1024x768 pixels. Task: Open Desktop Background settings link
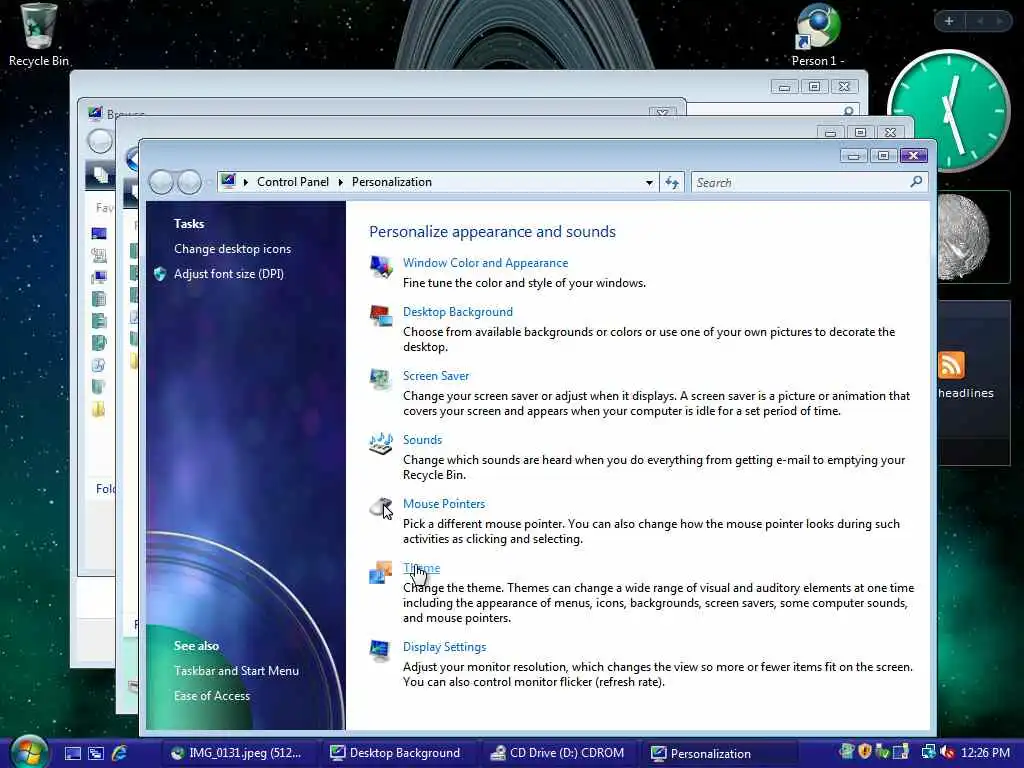pos(458,312)
